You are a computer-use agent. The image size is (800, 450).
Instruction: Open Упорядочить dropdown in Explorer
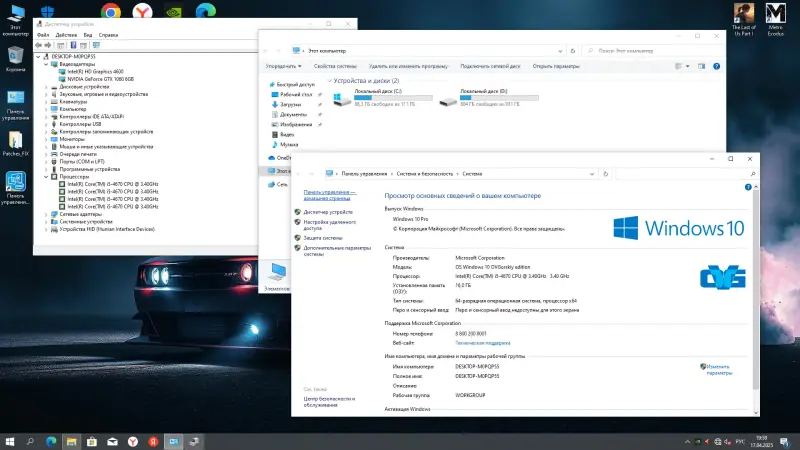[283, 66]
